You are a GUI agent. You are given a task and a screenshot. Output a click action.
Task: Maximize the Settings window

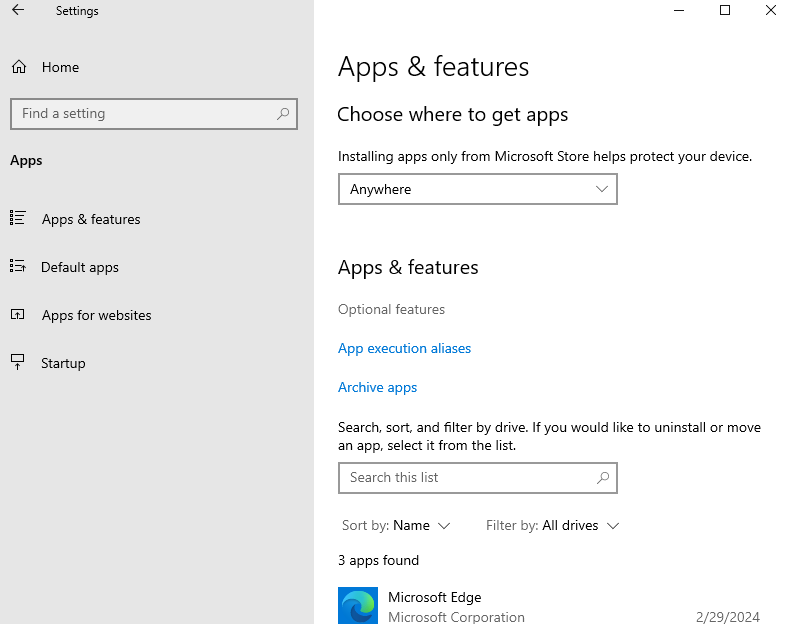coord(725,10)
